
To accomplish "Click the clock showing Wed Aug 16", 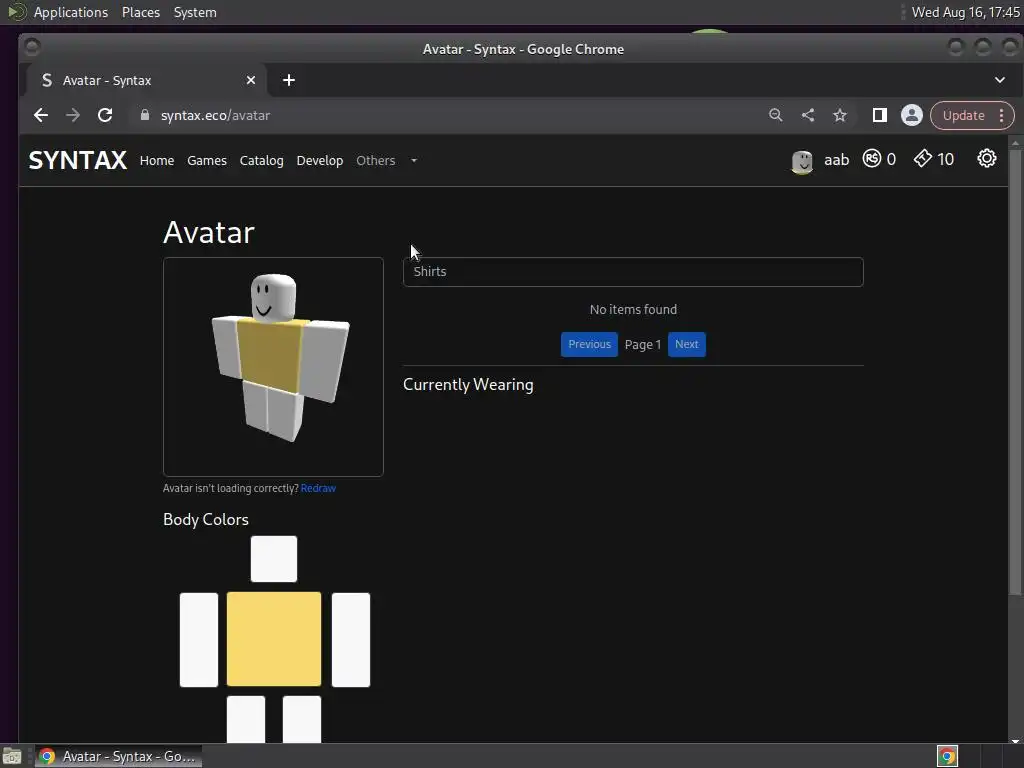I will pyautogui.click(x=965, y=12).
